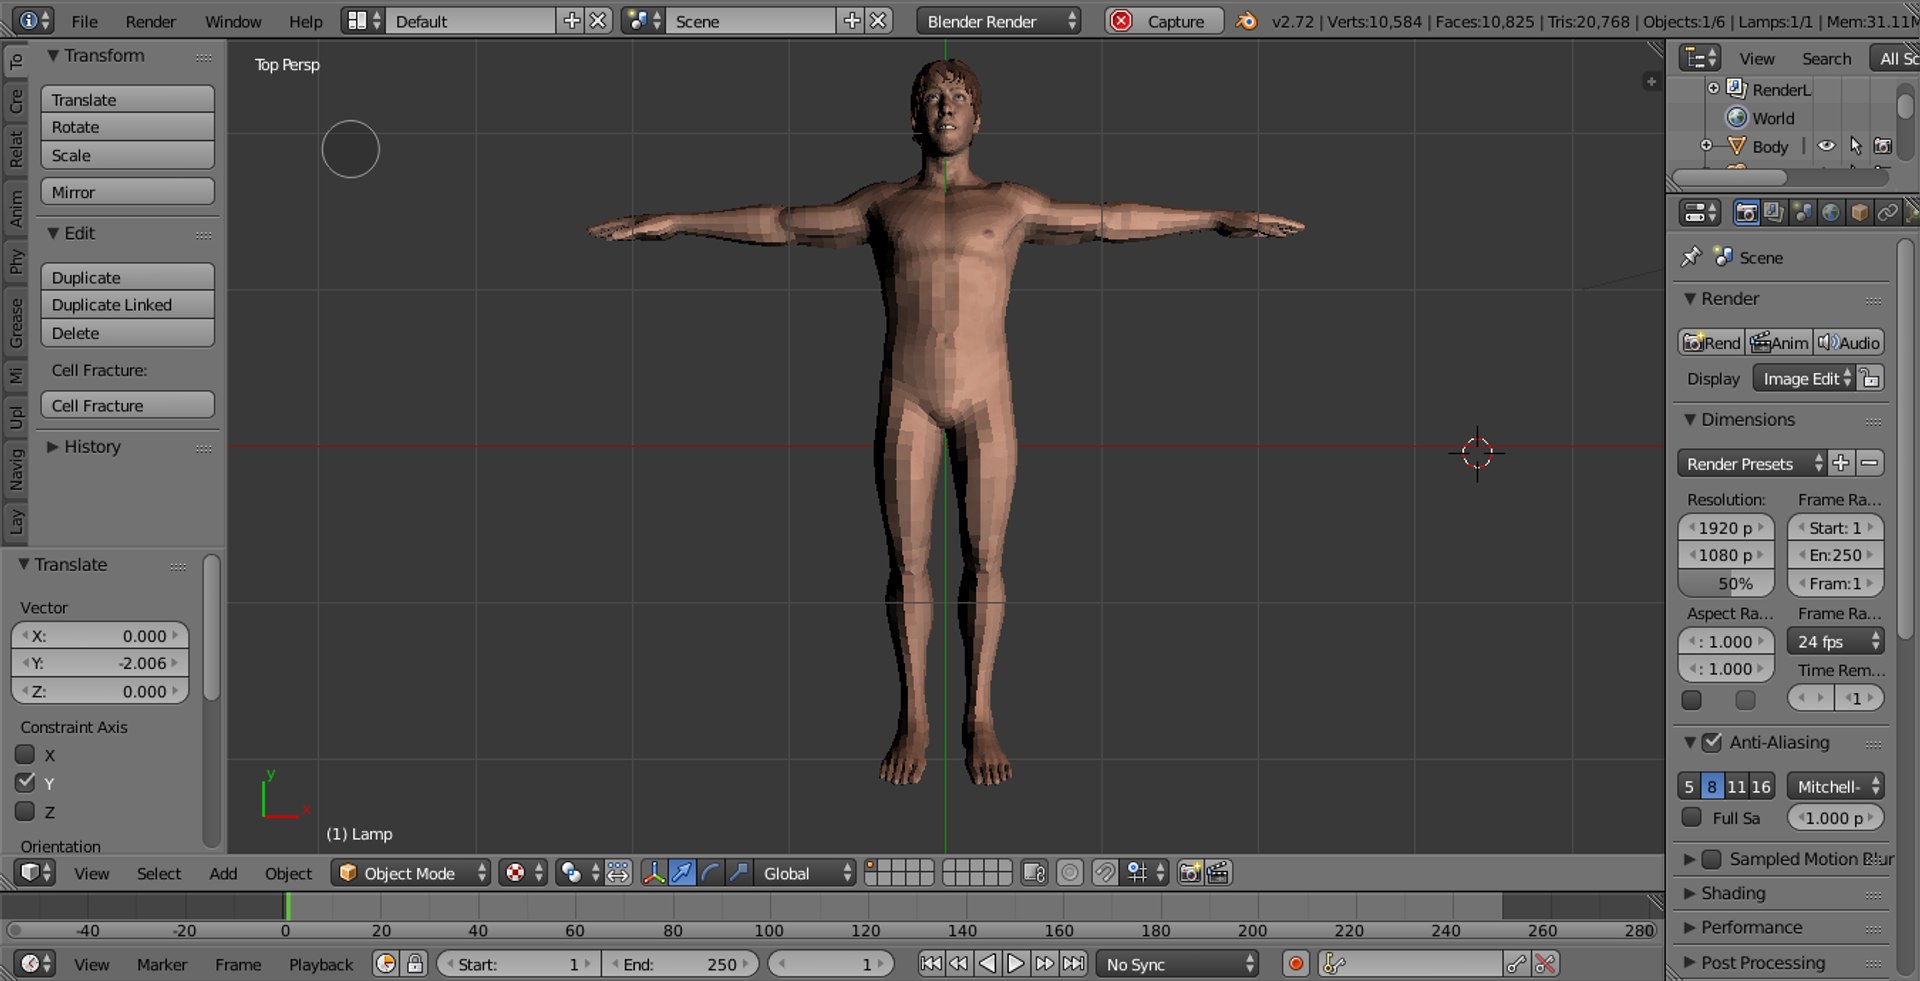Click the Blender logo icon in info header

click(x=1246, y=21)
